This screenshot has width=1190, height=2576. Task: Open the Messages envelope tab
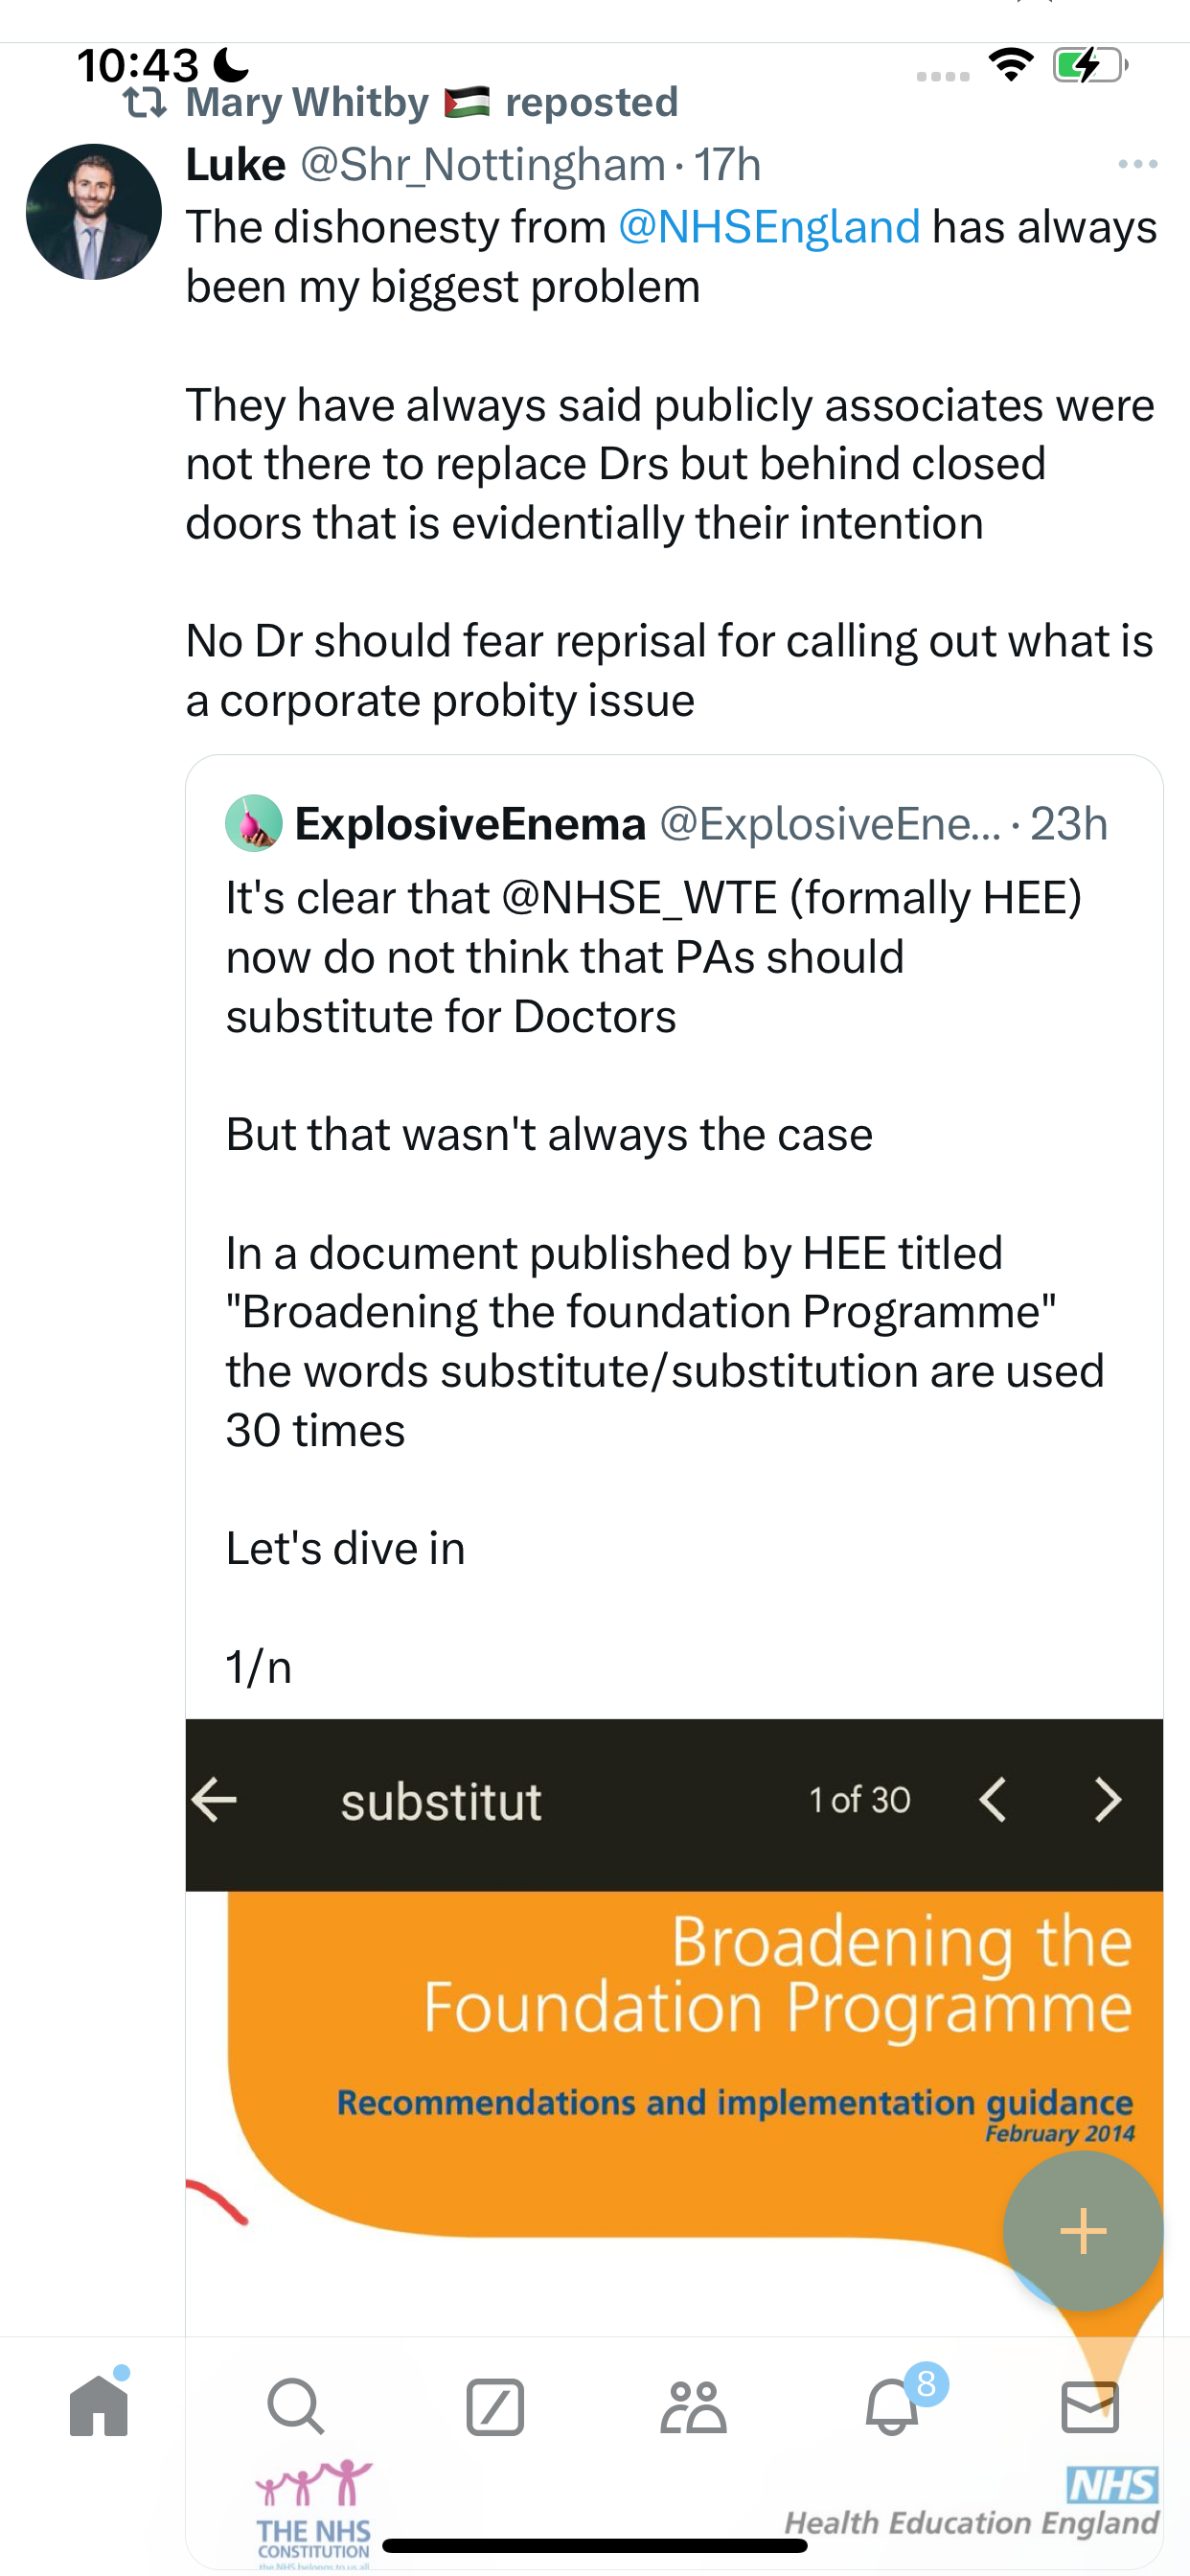point(1089,2406)
